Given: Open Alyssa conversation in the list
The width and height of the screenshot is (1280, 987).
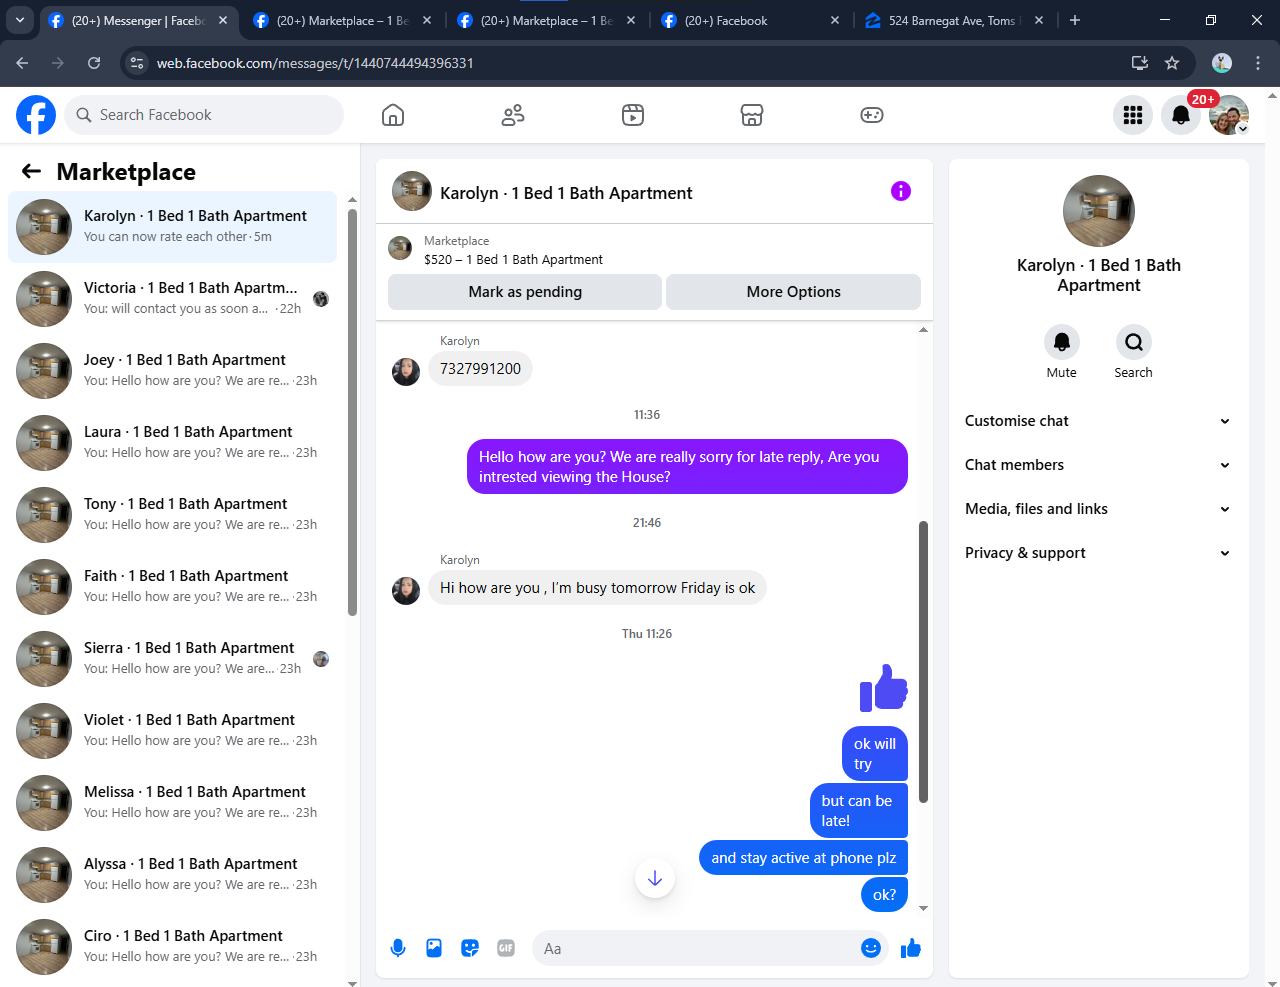Looking at the screenshot, I should (x=172, y=875).
